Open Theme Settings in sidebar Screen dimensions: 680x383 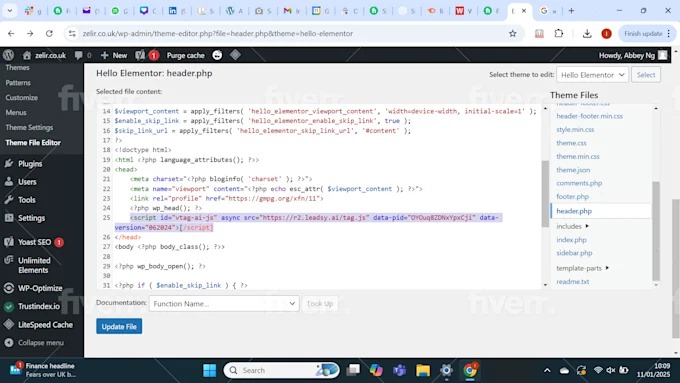pyautogui.click(x=29, y=128)
